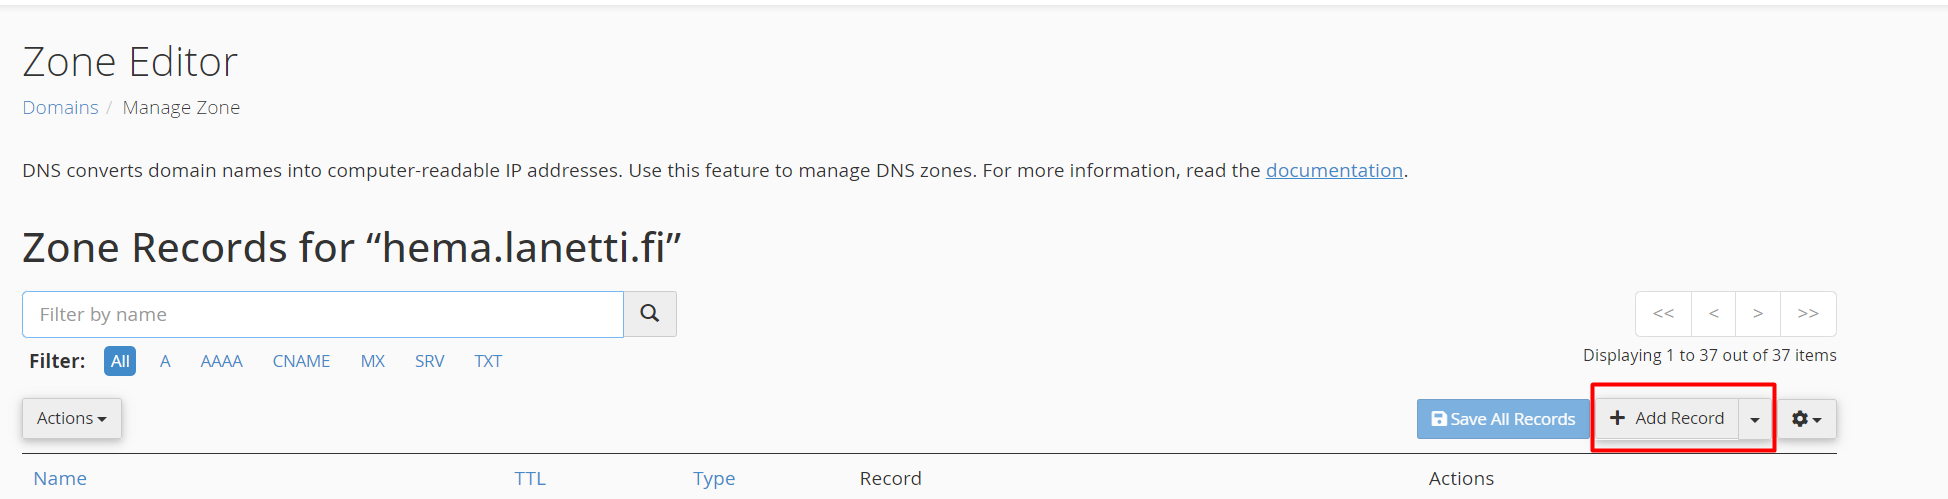Go to the previous page of records
This screenshot has width=1948, height=499.
1714,314
